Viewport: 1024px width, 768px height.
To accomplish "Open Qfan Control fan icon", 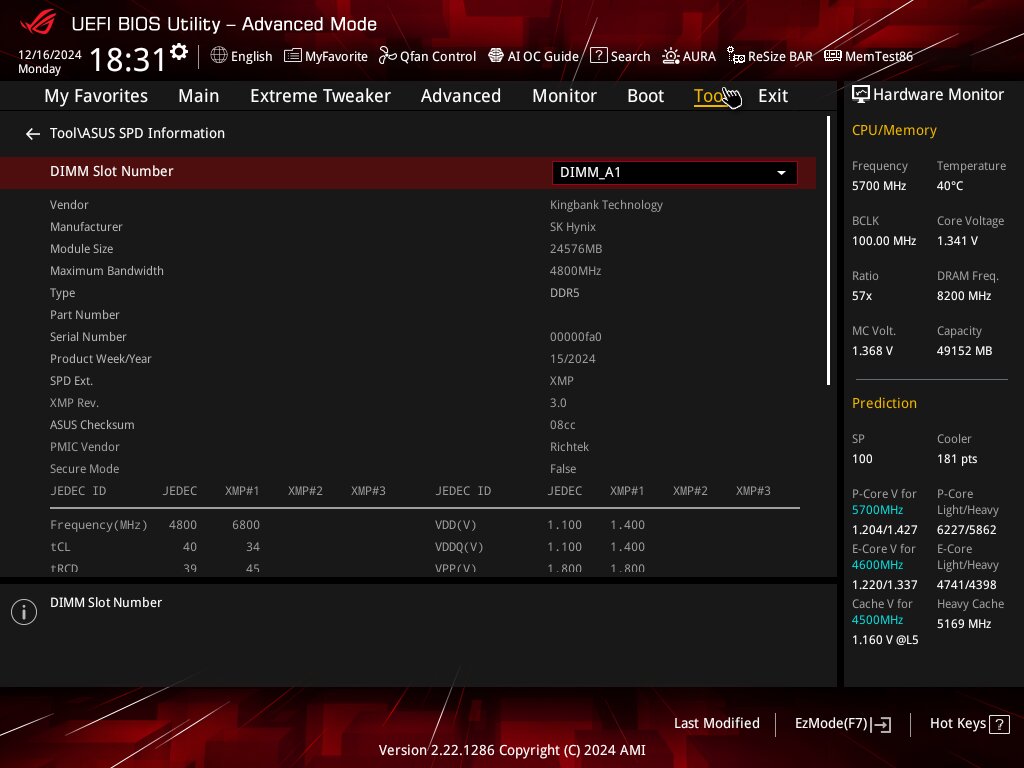I will pyautogui.click(x=387, y=56).
